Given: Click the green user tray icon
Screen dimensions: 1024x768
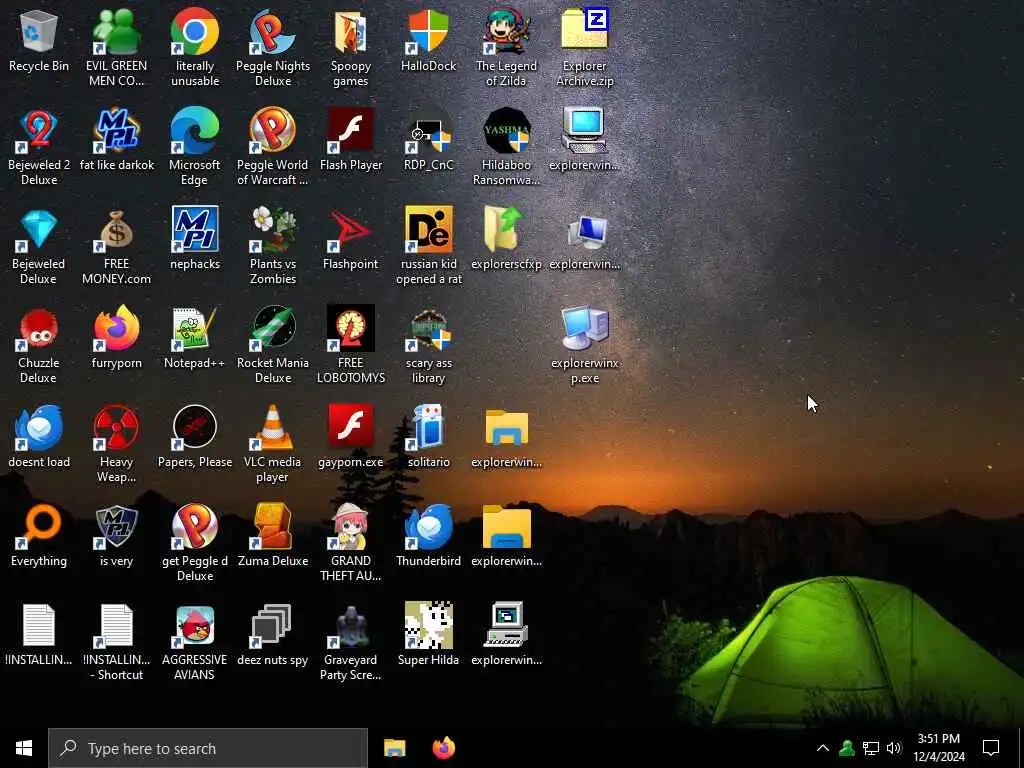Looking at the screenshot, I should [847, 748].
